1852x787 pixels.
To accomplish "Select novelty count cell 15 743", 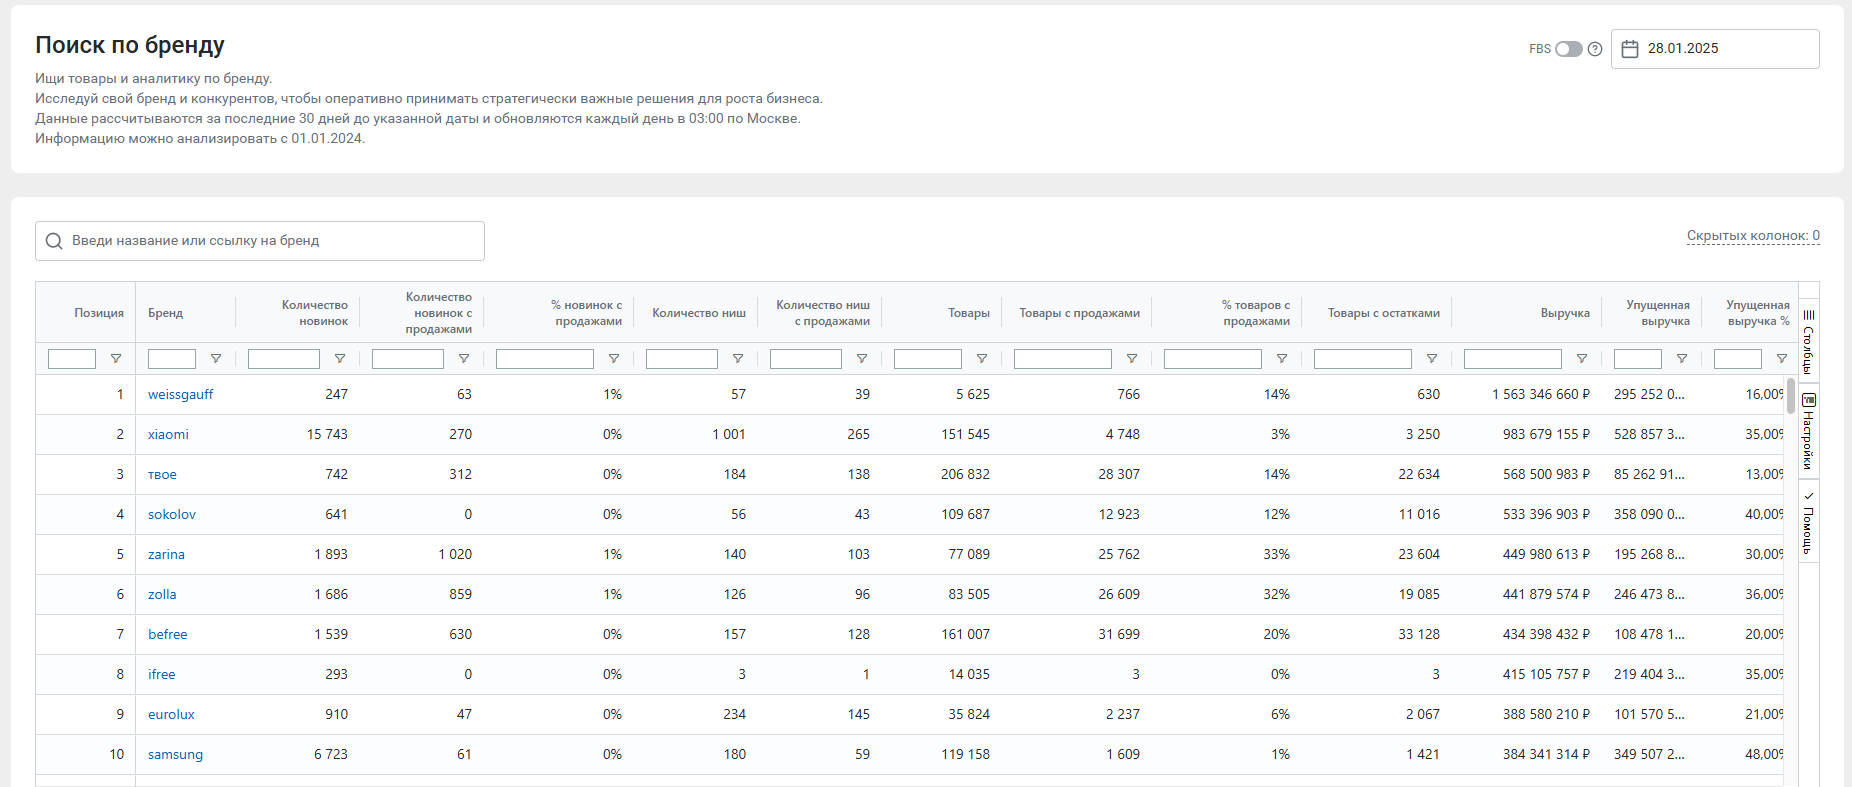I will [x=327, y=434].
